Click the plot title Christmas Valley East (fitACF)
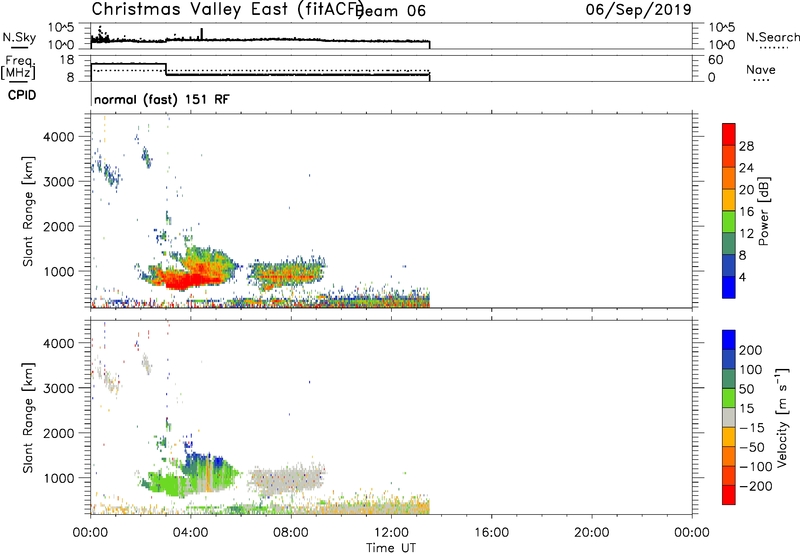This screenshot has height=554, width=800. [x=227, y=10]
